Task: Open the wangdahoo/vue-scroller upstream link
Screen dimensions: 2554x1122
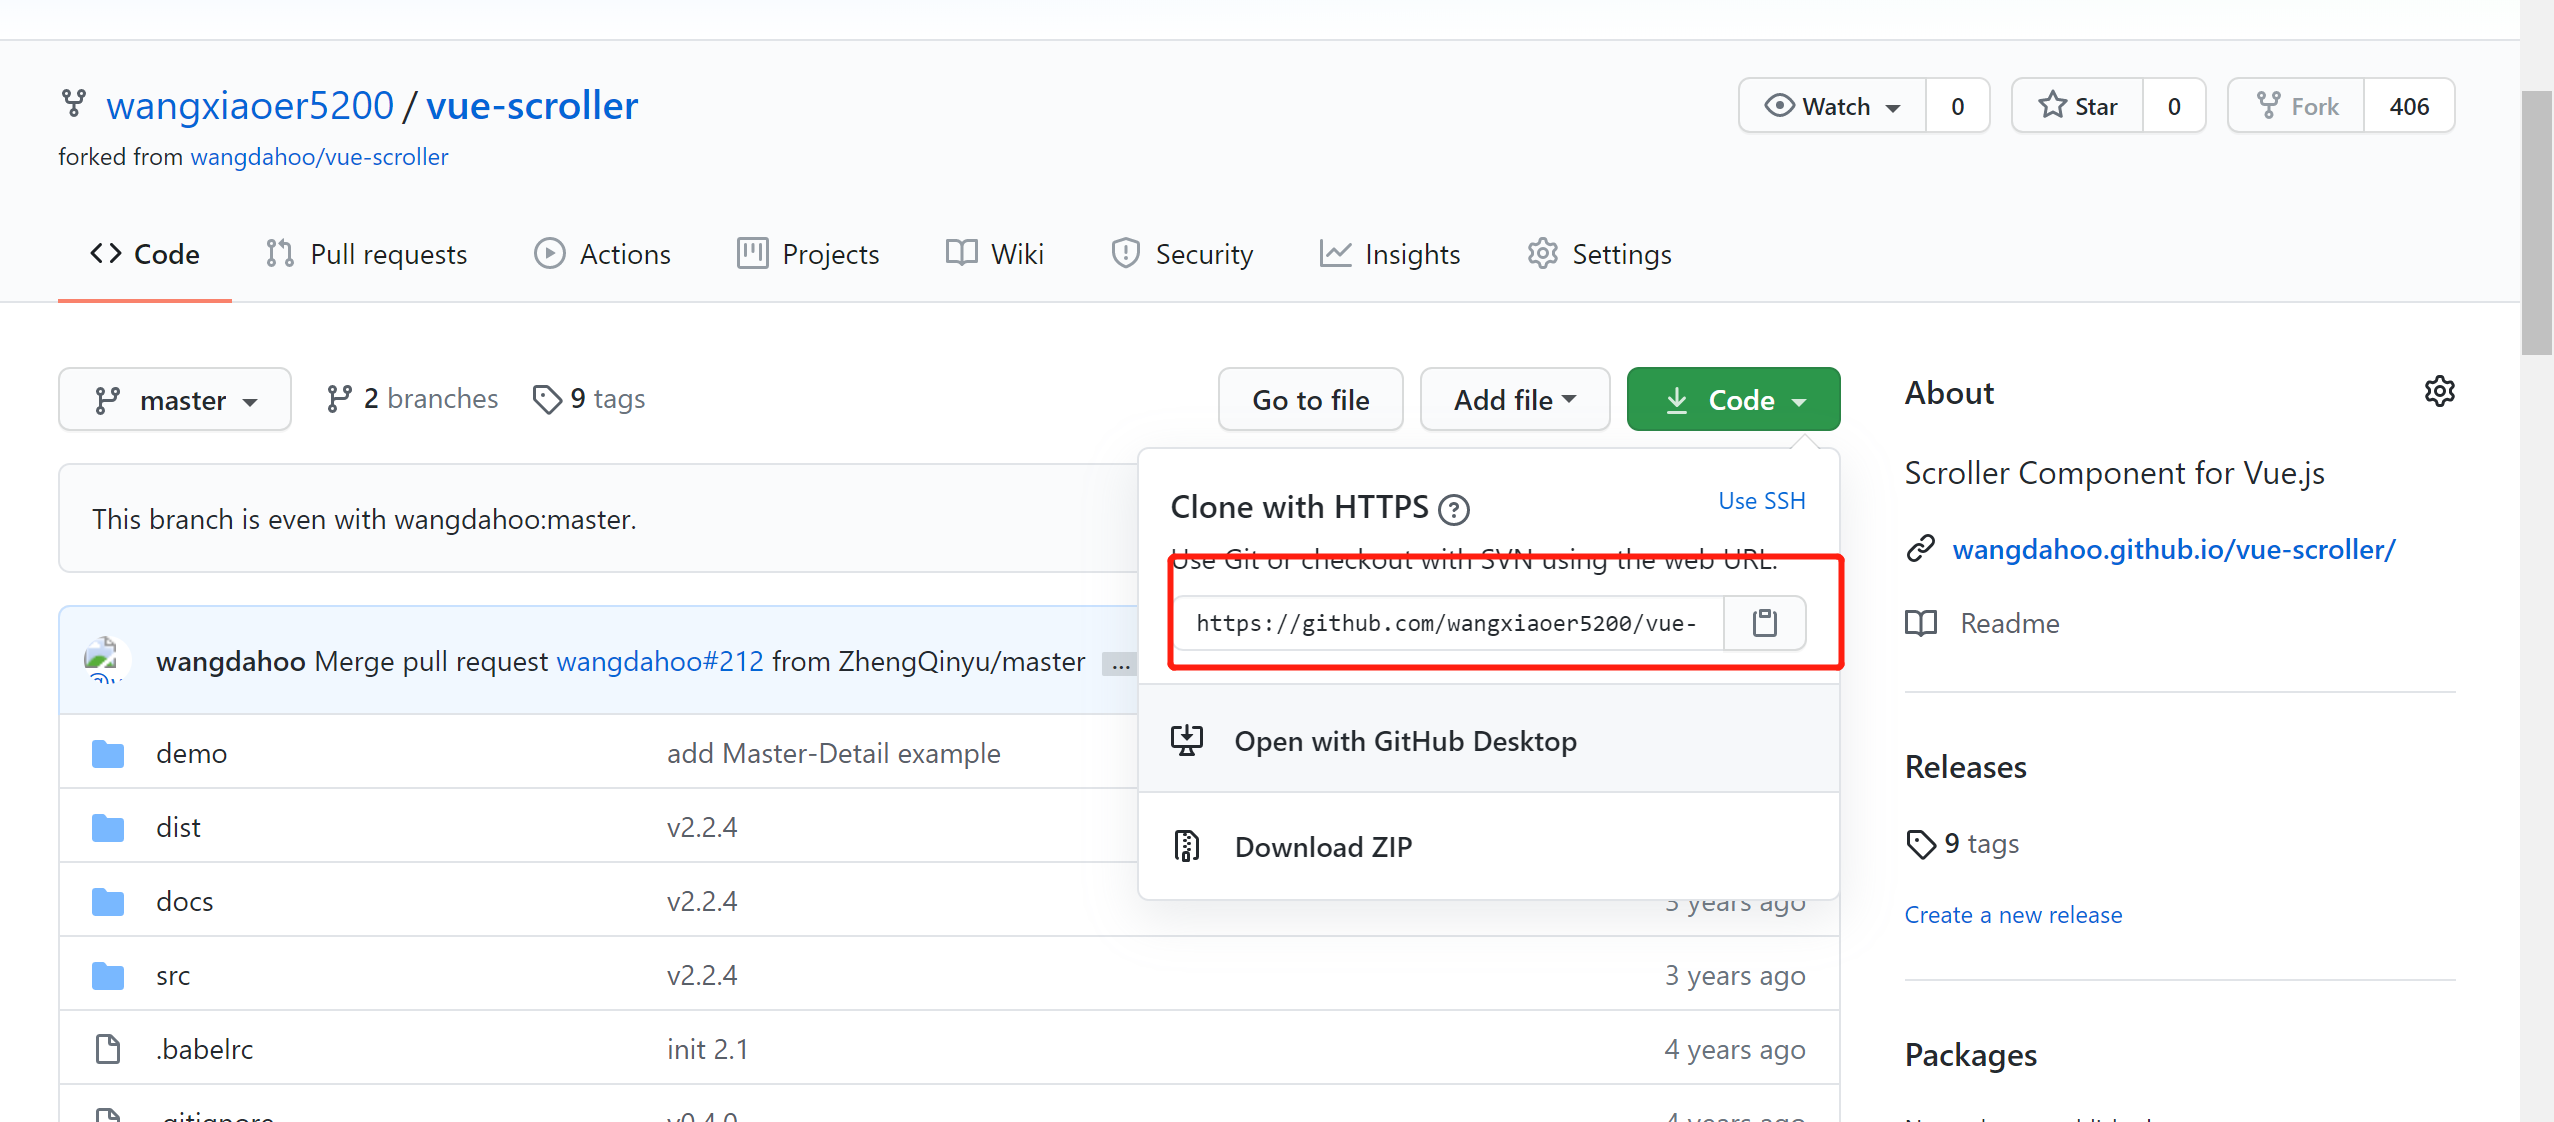Action: [x=319, y=157]
